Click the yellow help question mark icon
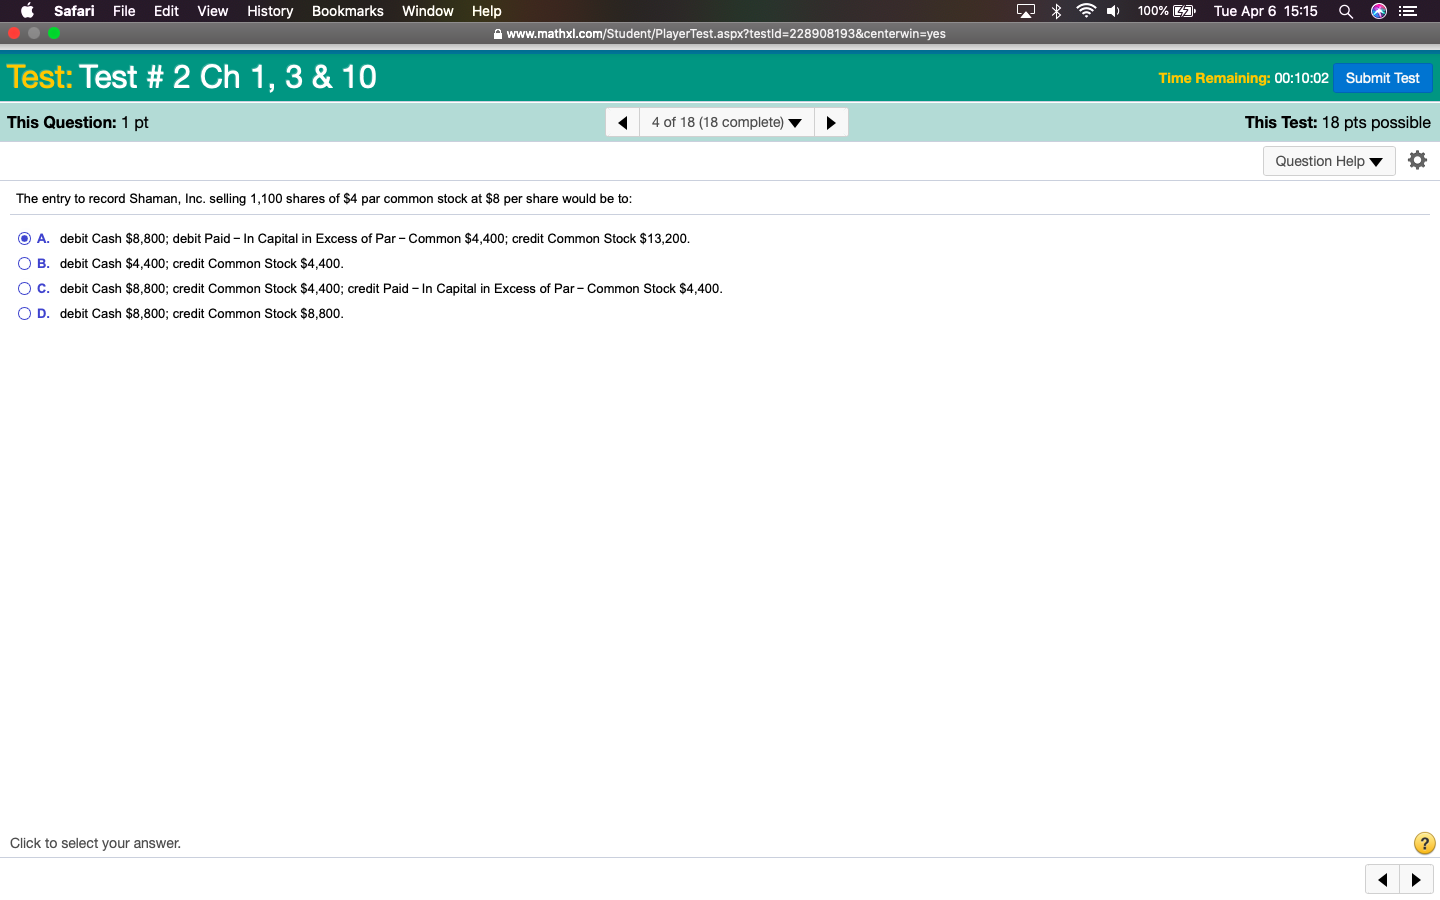 coord(1424,843)
